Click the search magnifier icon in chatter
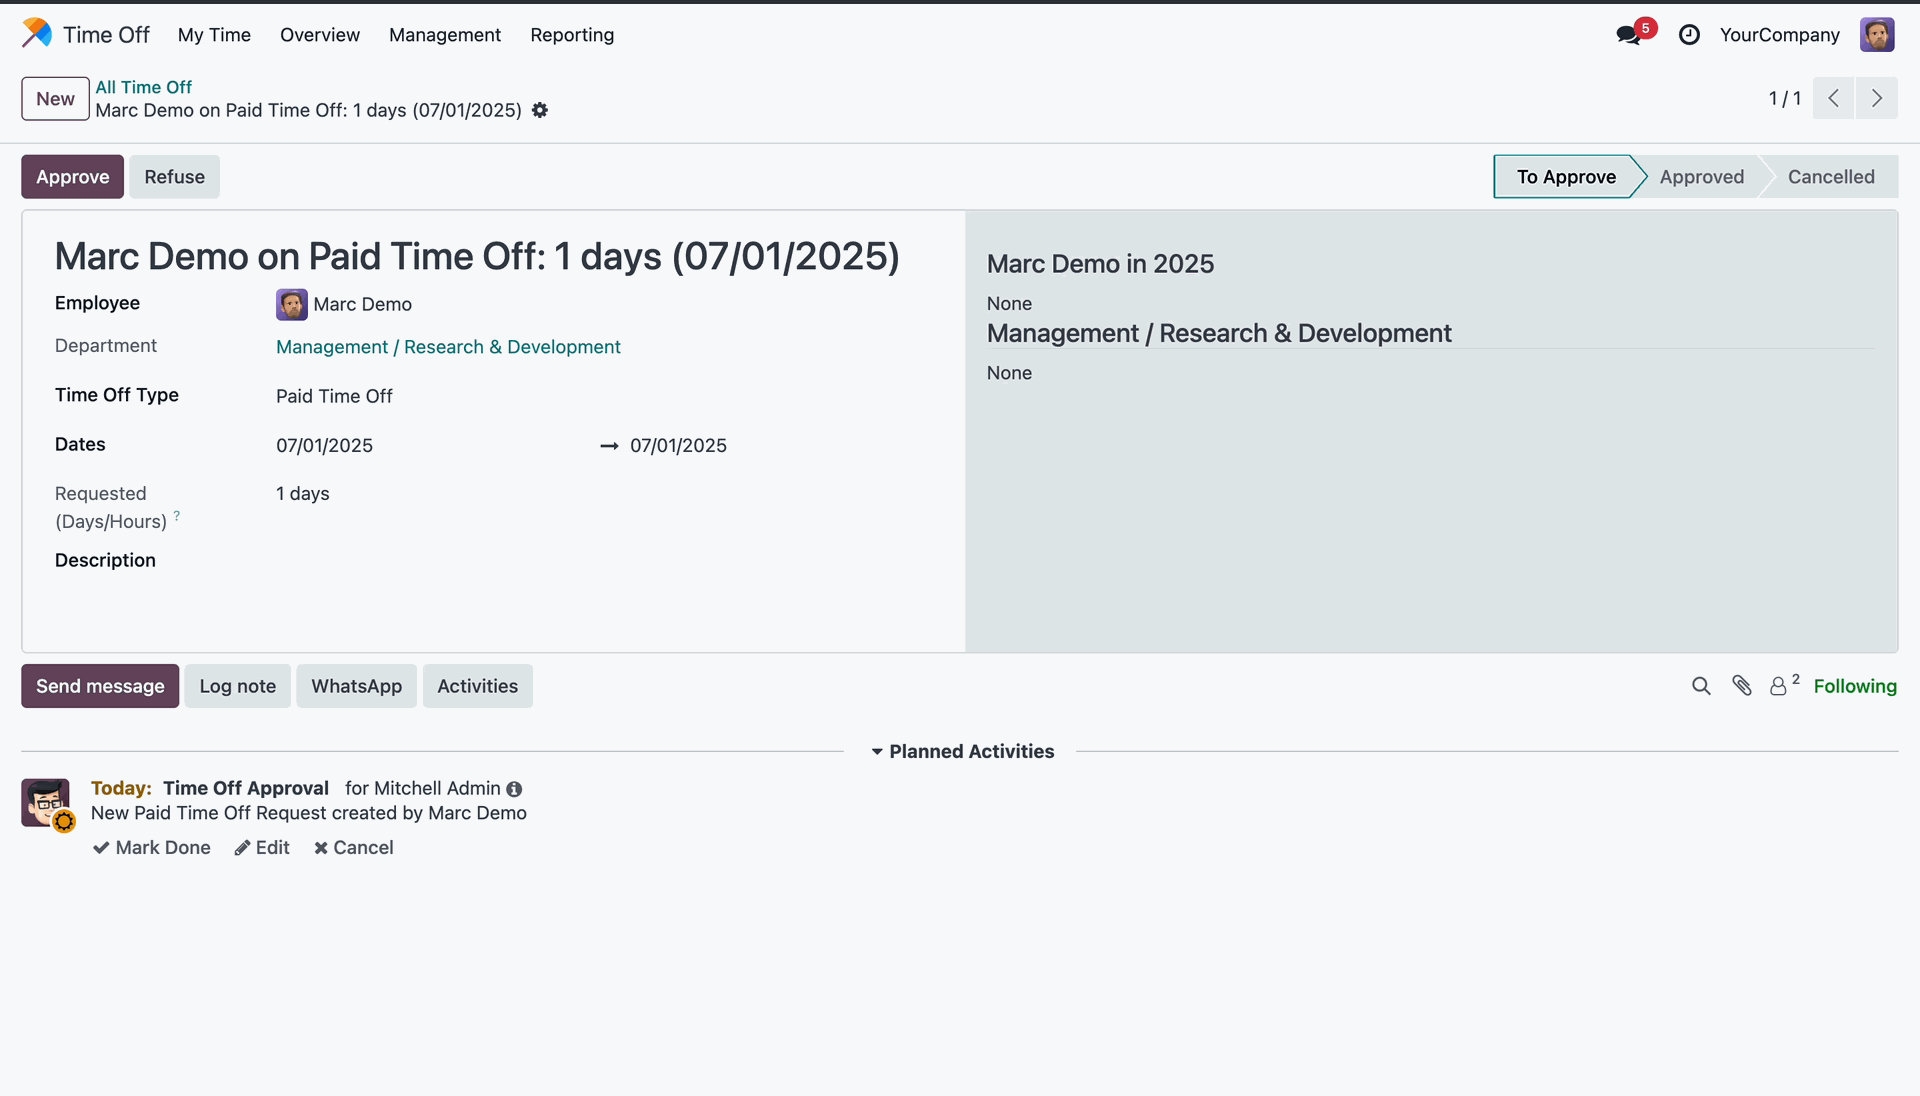1920x1096 pixels. (x=1700, y=686)
